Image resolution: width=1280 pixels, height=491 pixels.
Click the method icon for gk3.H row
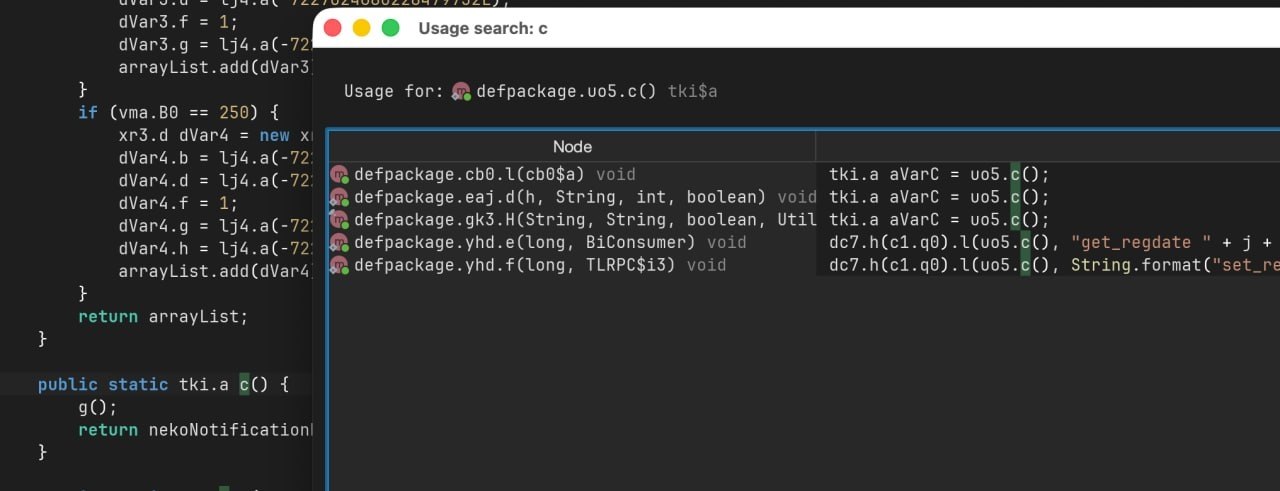click(x=339, y=220)
